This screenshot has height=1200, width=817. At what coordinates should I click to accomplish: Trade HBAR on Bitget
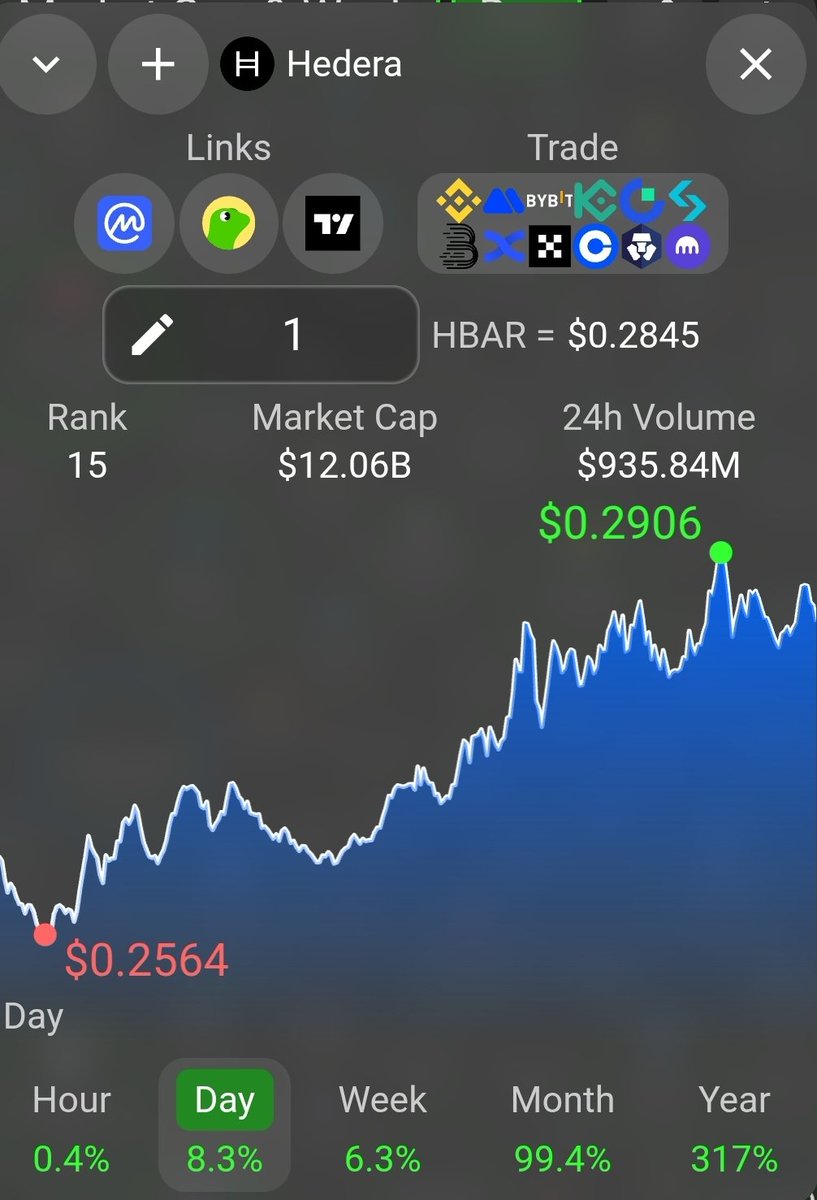pyautogui.click(x=687, y=201)
